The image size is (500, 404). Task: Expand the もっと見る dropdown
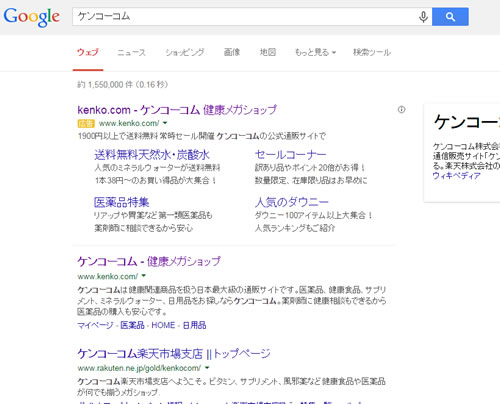point(315,52)
